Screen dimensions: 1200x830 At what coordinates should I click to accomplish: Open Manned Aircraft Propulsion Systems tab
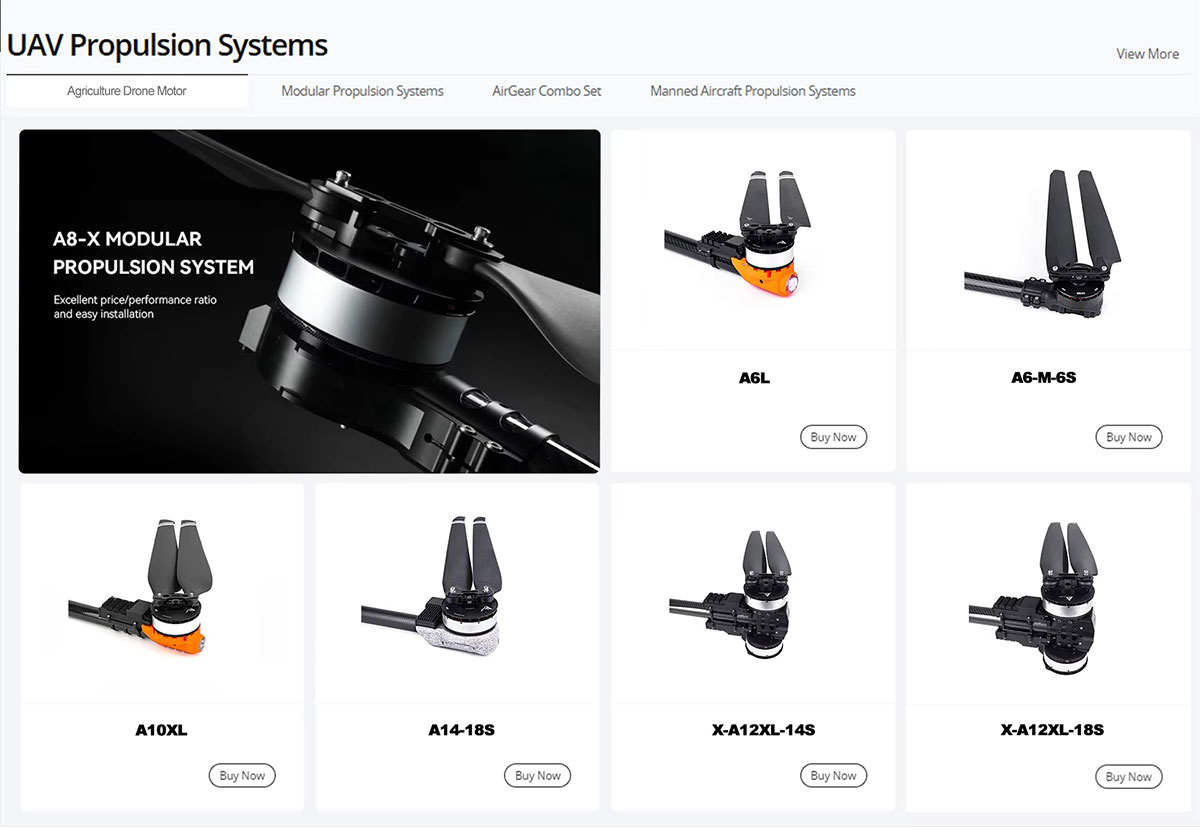tap(753, 91)
